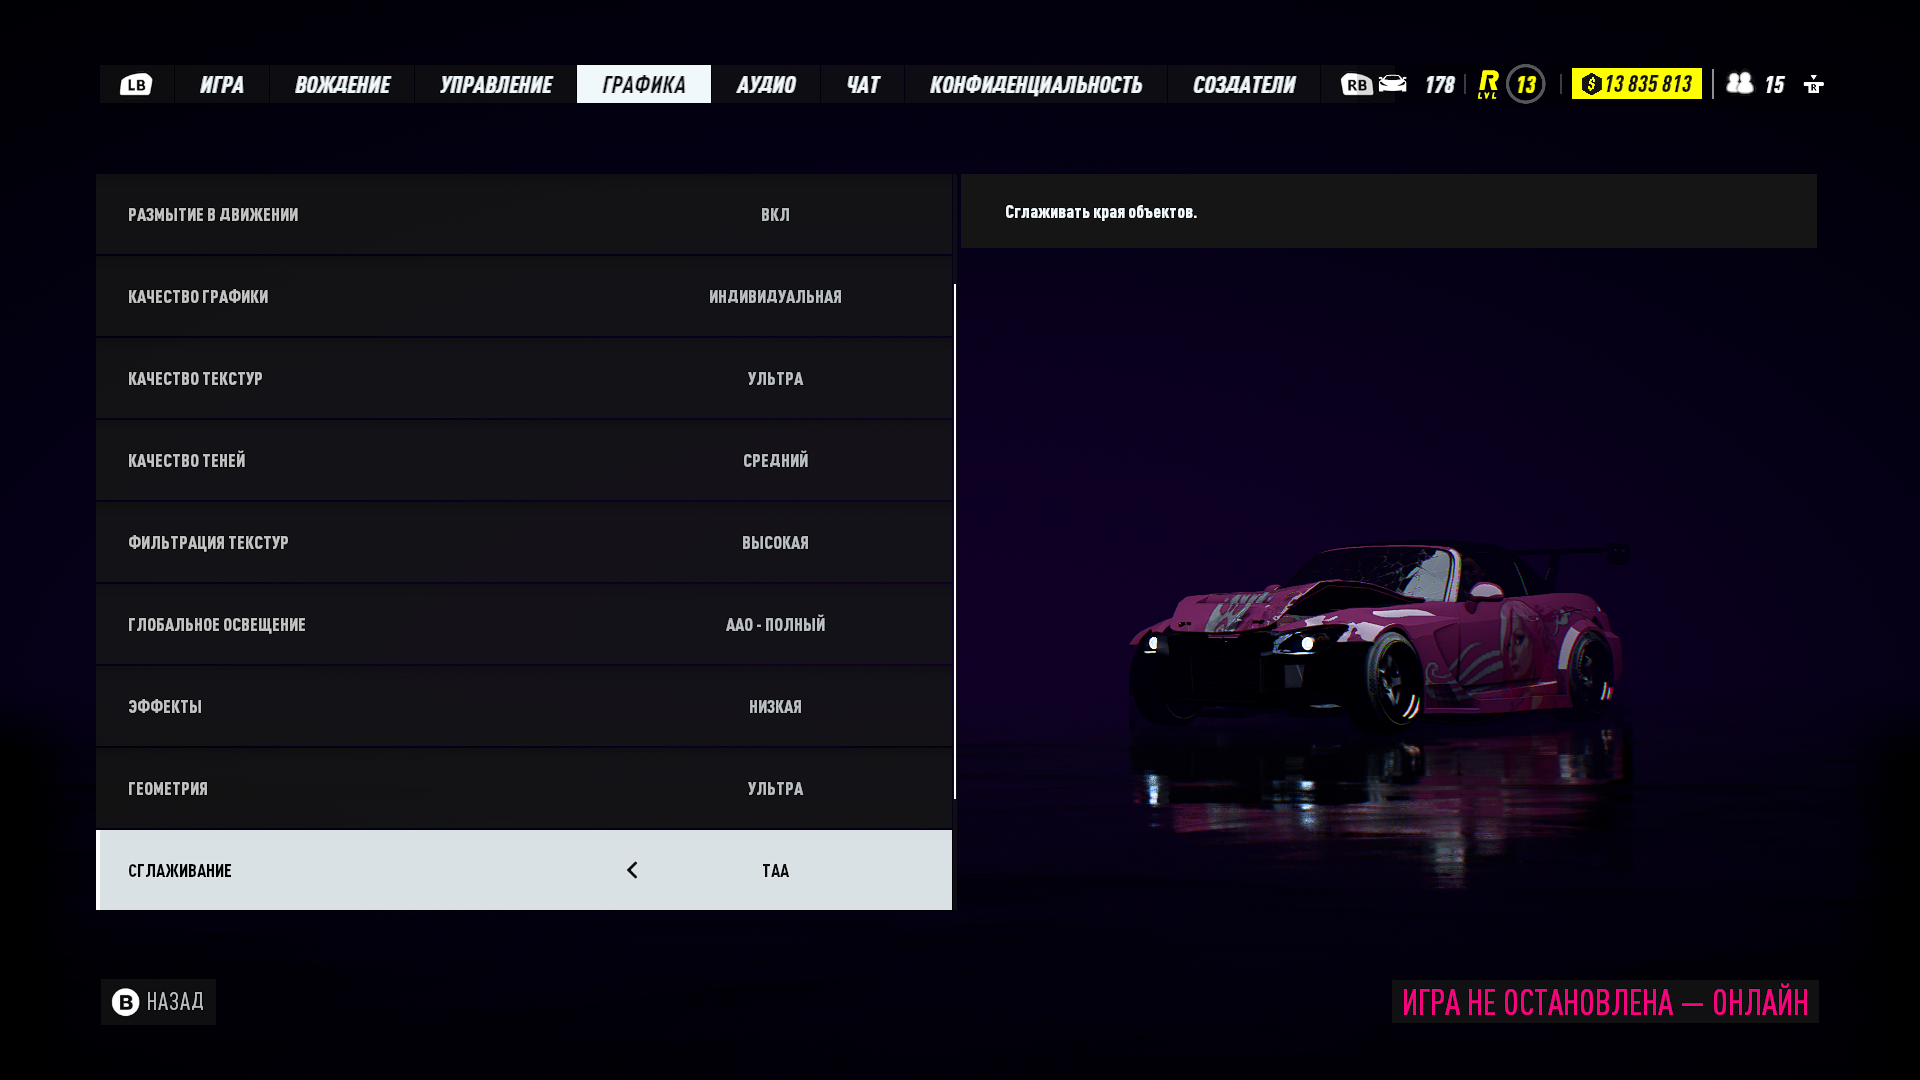Click the УЛЬТРА value for geometry
1920x1080 pixels.
click(775, 788)
